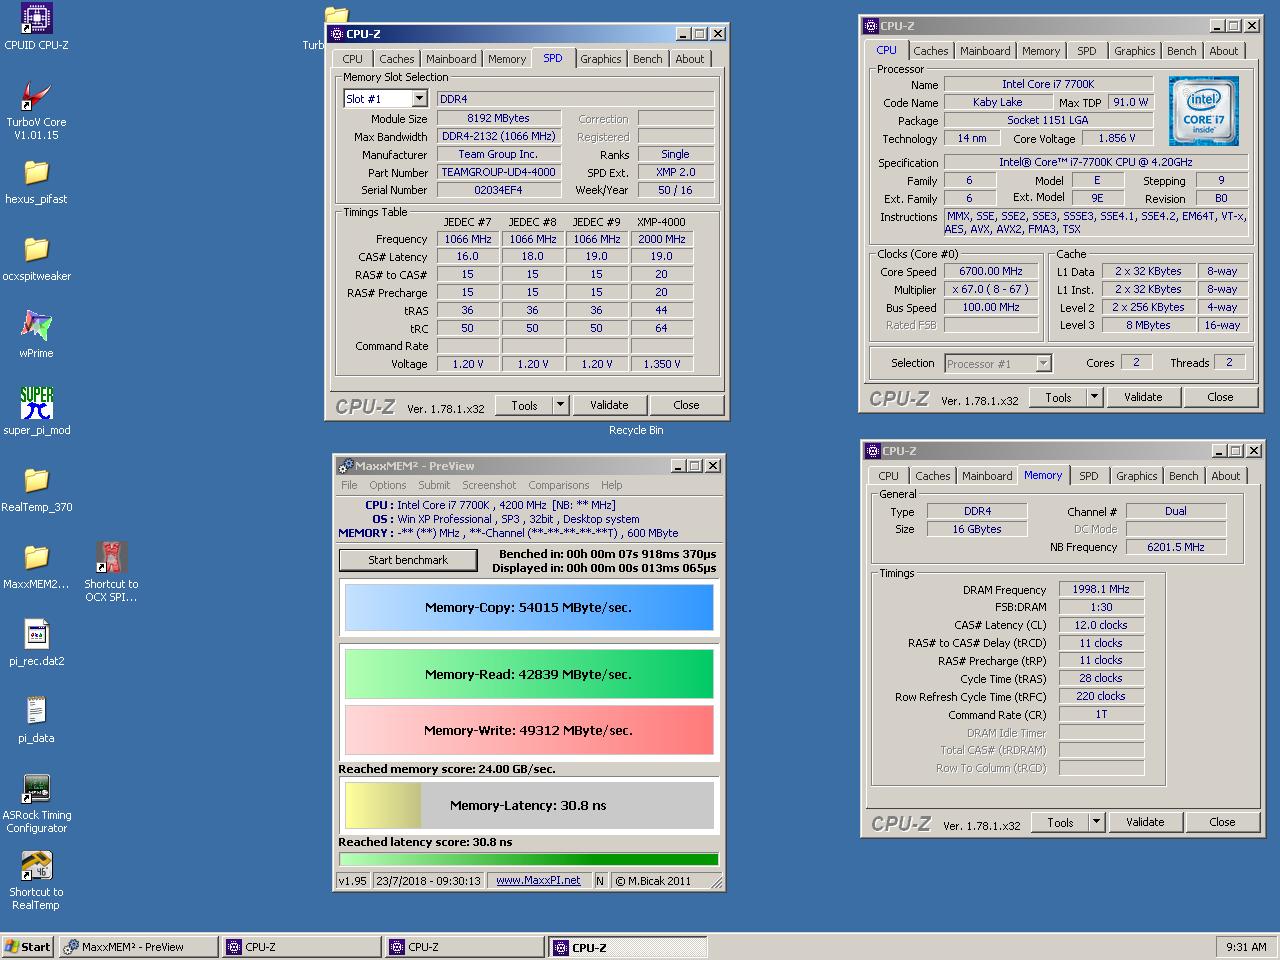Click the green progress bar in MaxxMEM
1280x960 pixels.
pyautogui.click(x=529, y=859)
